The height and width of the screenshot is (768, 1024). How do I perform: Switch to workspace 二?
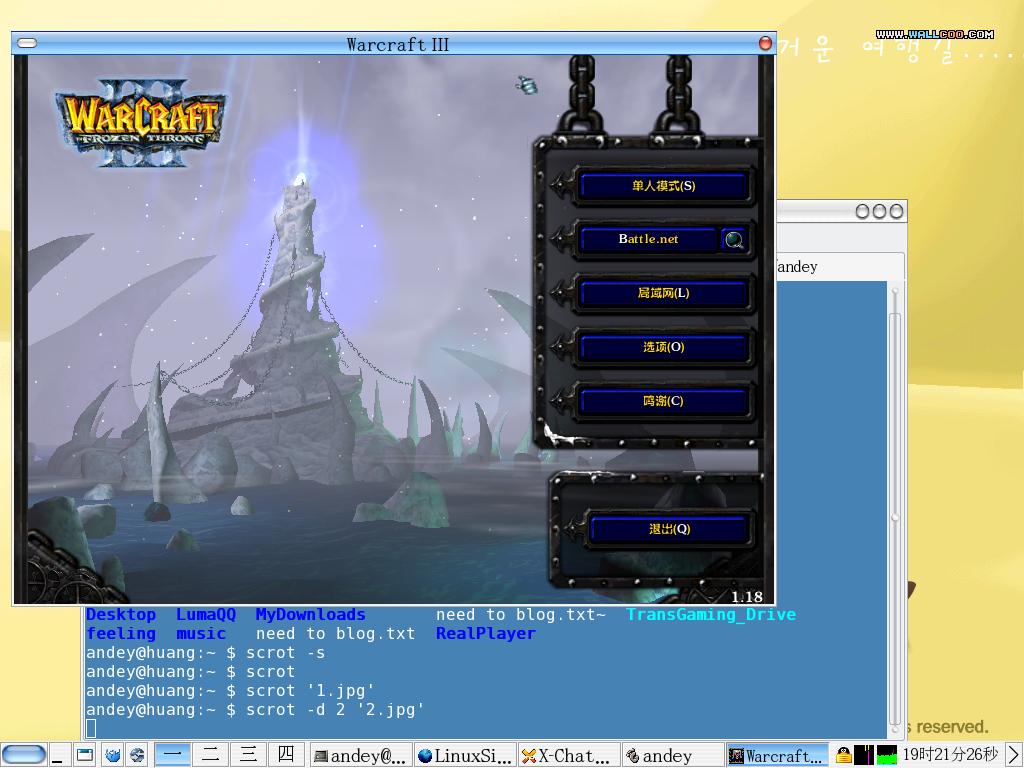pyautogui.click(x=210, y=755)
